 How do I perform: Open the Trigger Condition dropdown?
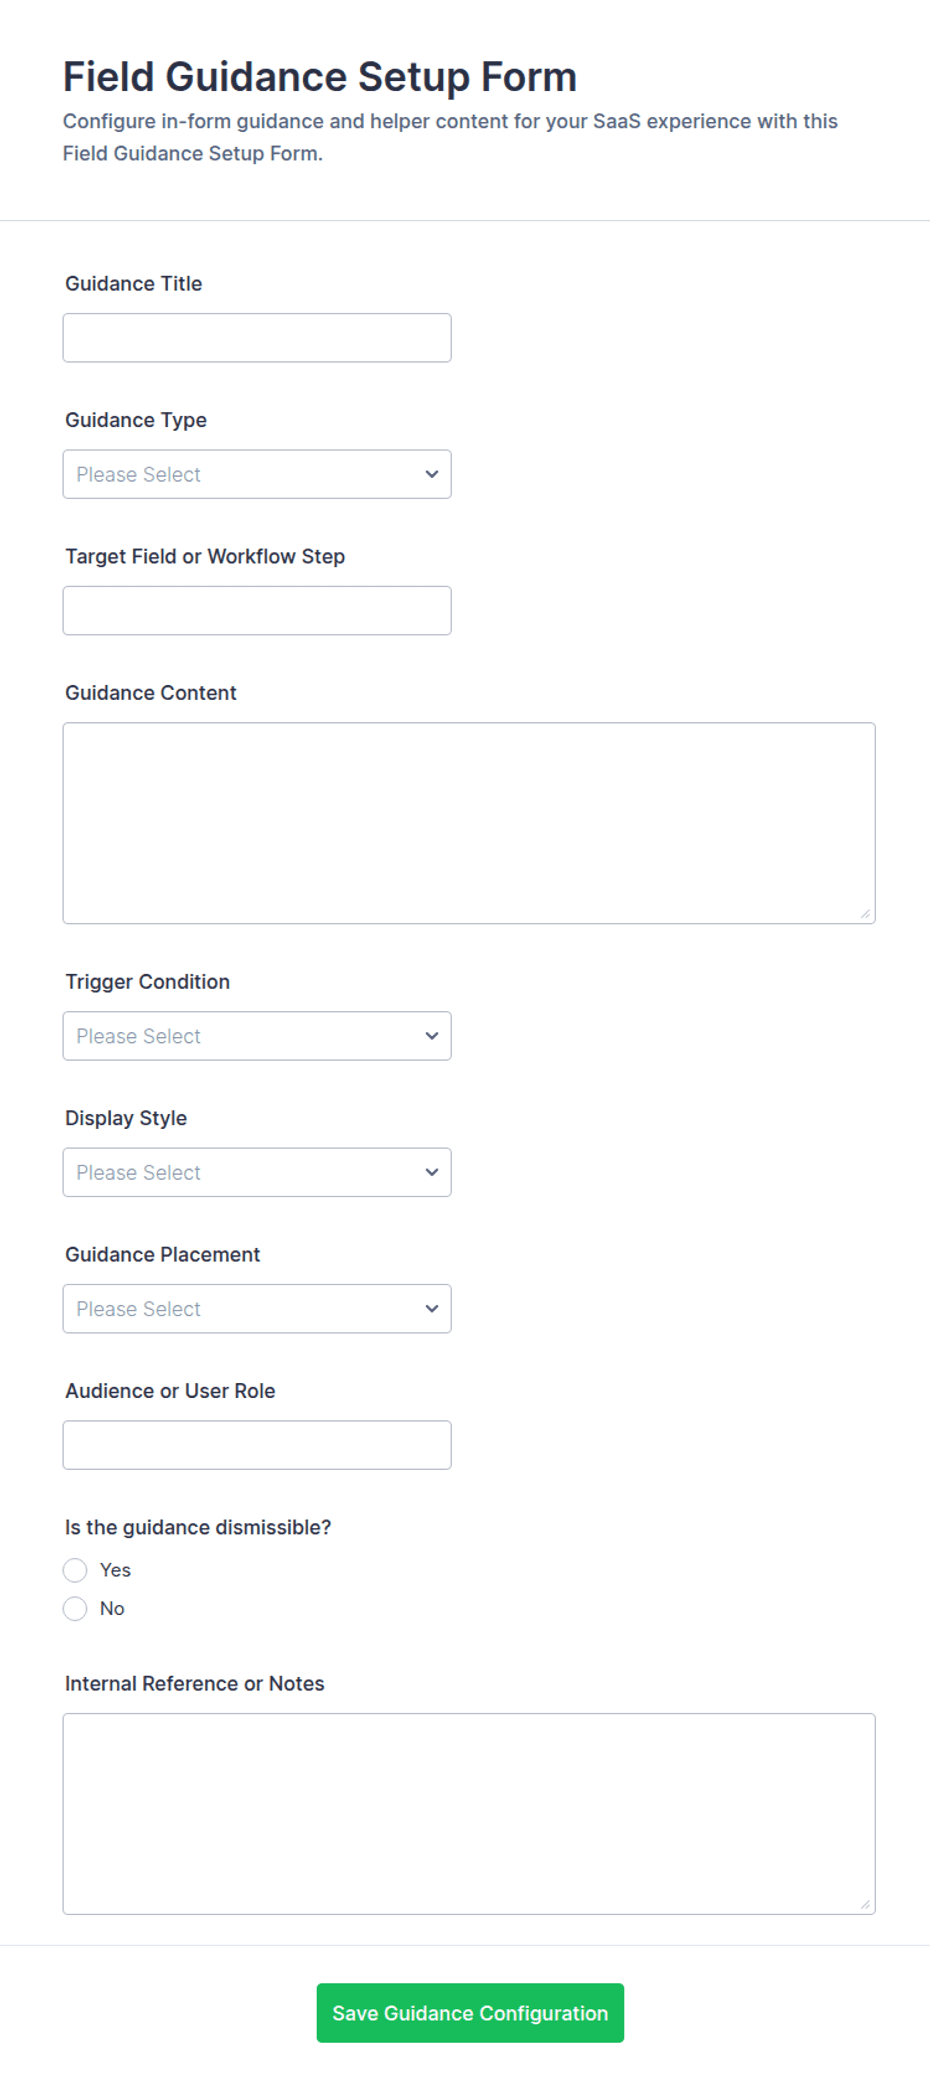tap(257, 1036)
